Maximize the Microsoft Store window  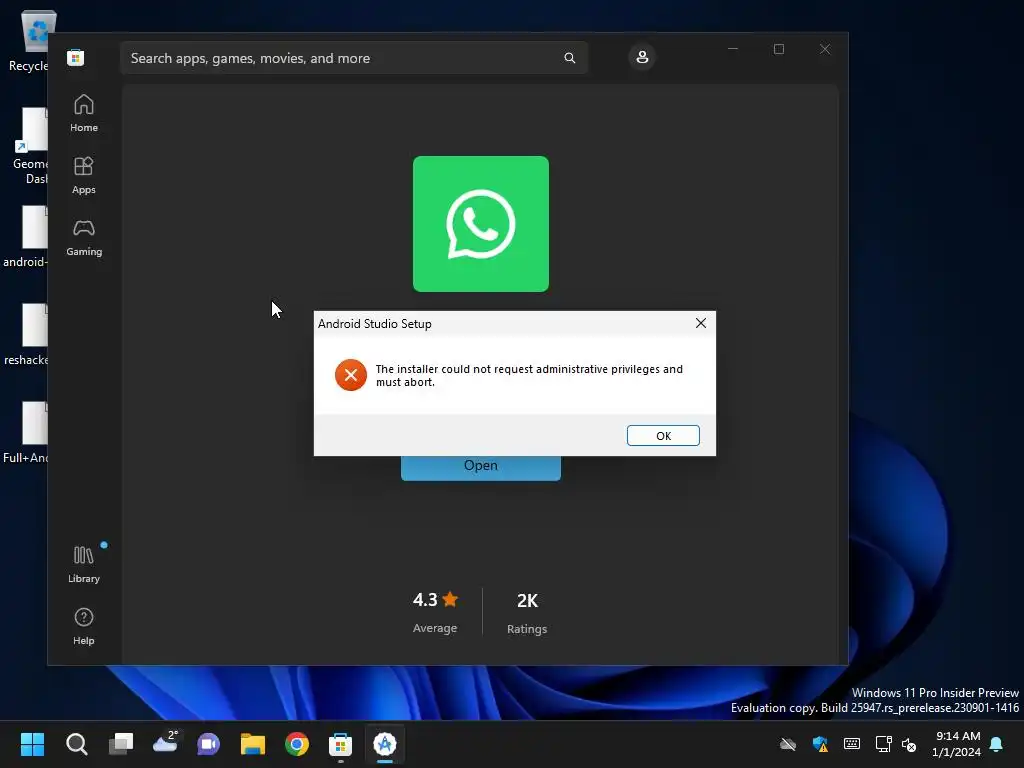[x=778, y=49]
